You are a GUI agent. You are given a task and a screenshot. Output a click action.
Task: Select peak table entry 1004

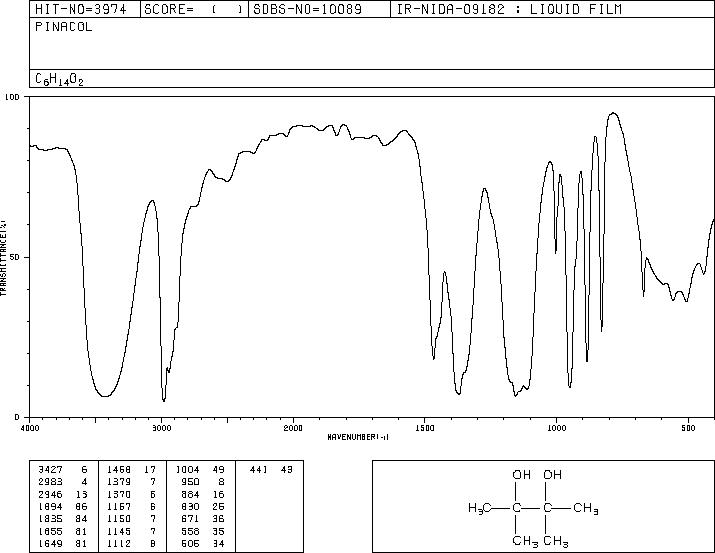pyautogui.click(x=187, y=470)
